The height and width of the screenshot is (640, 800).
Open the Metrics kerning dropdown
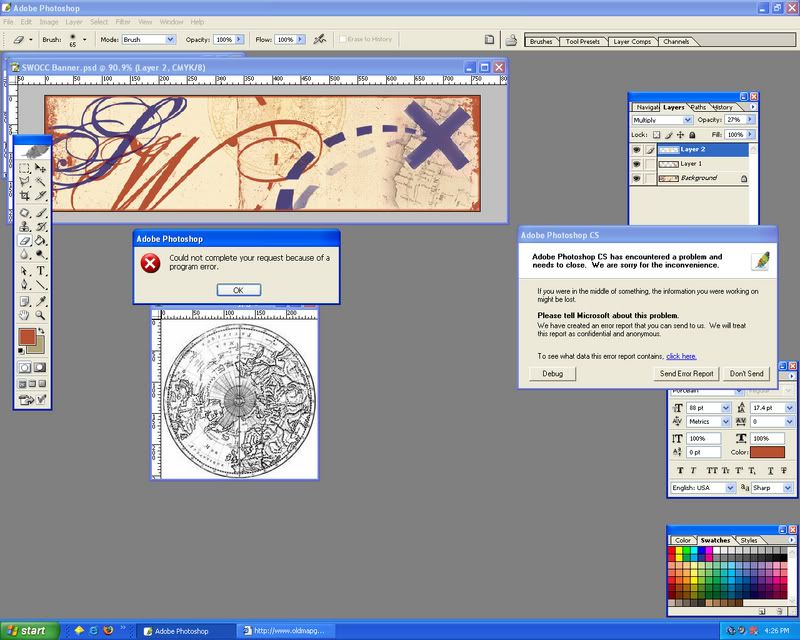click(709, 422)
